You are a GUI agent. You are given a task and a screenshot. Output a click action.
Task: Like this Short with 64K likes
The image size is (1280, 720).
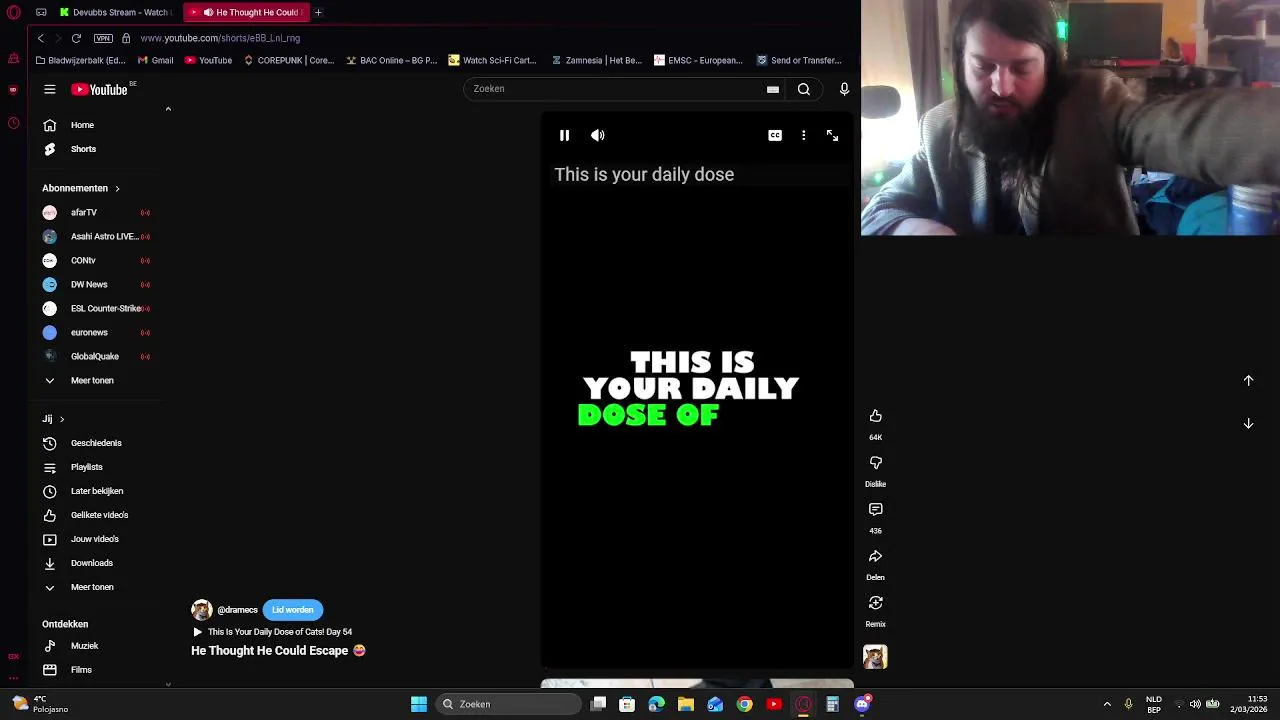coord(875,416)
